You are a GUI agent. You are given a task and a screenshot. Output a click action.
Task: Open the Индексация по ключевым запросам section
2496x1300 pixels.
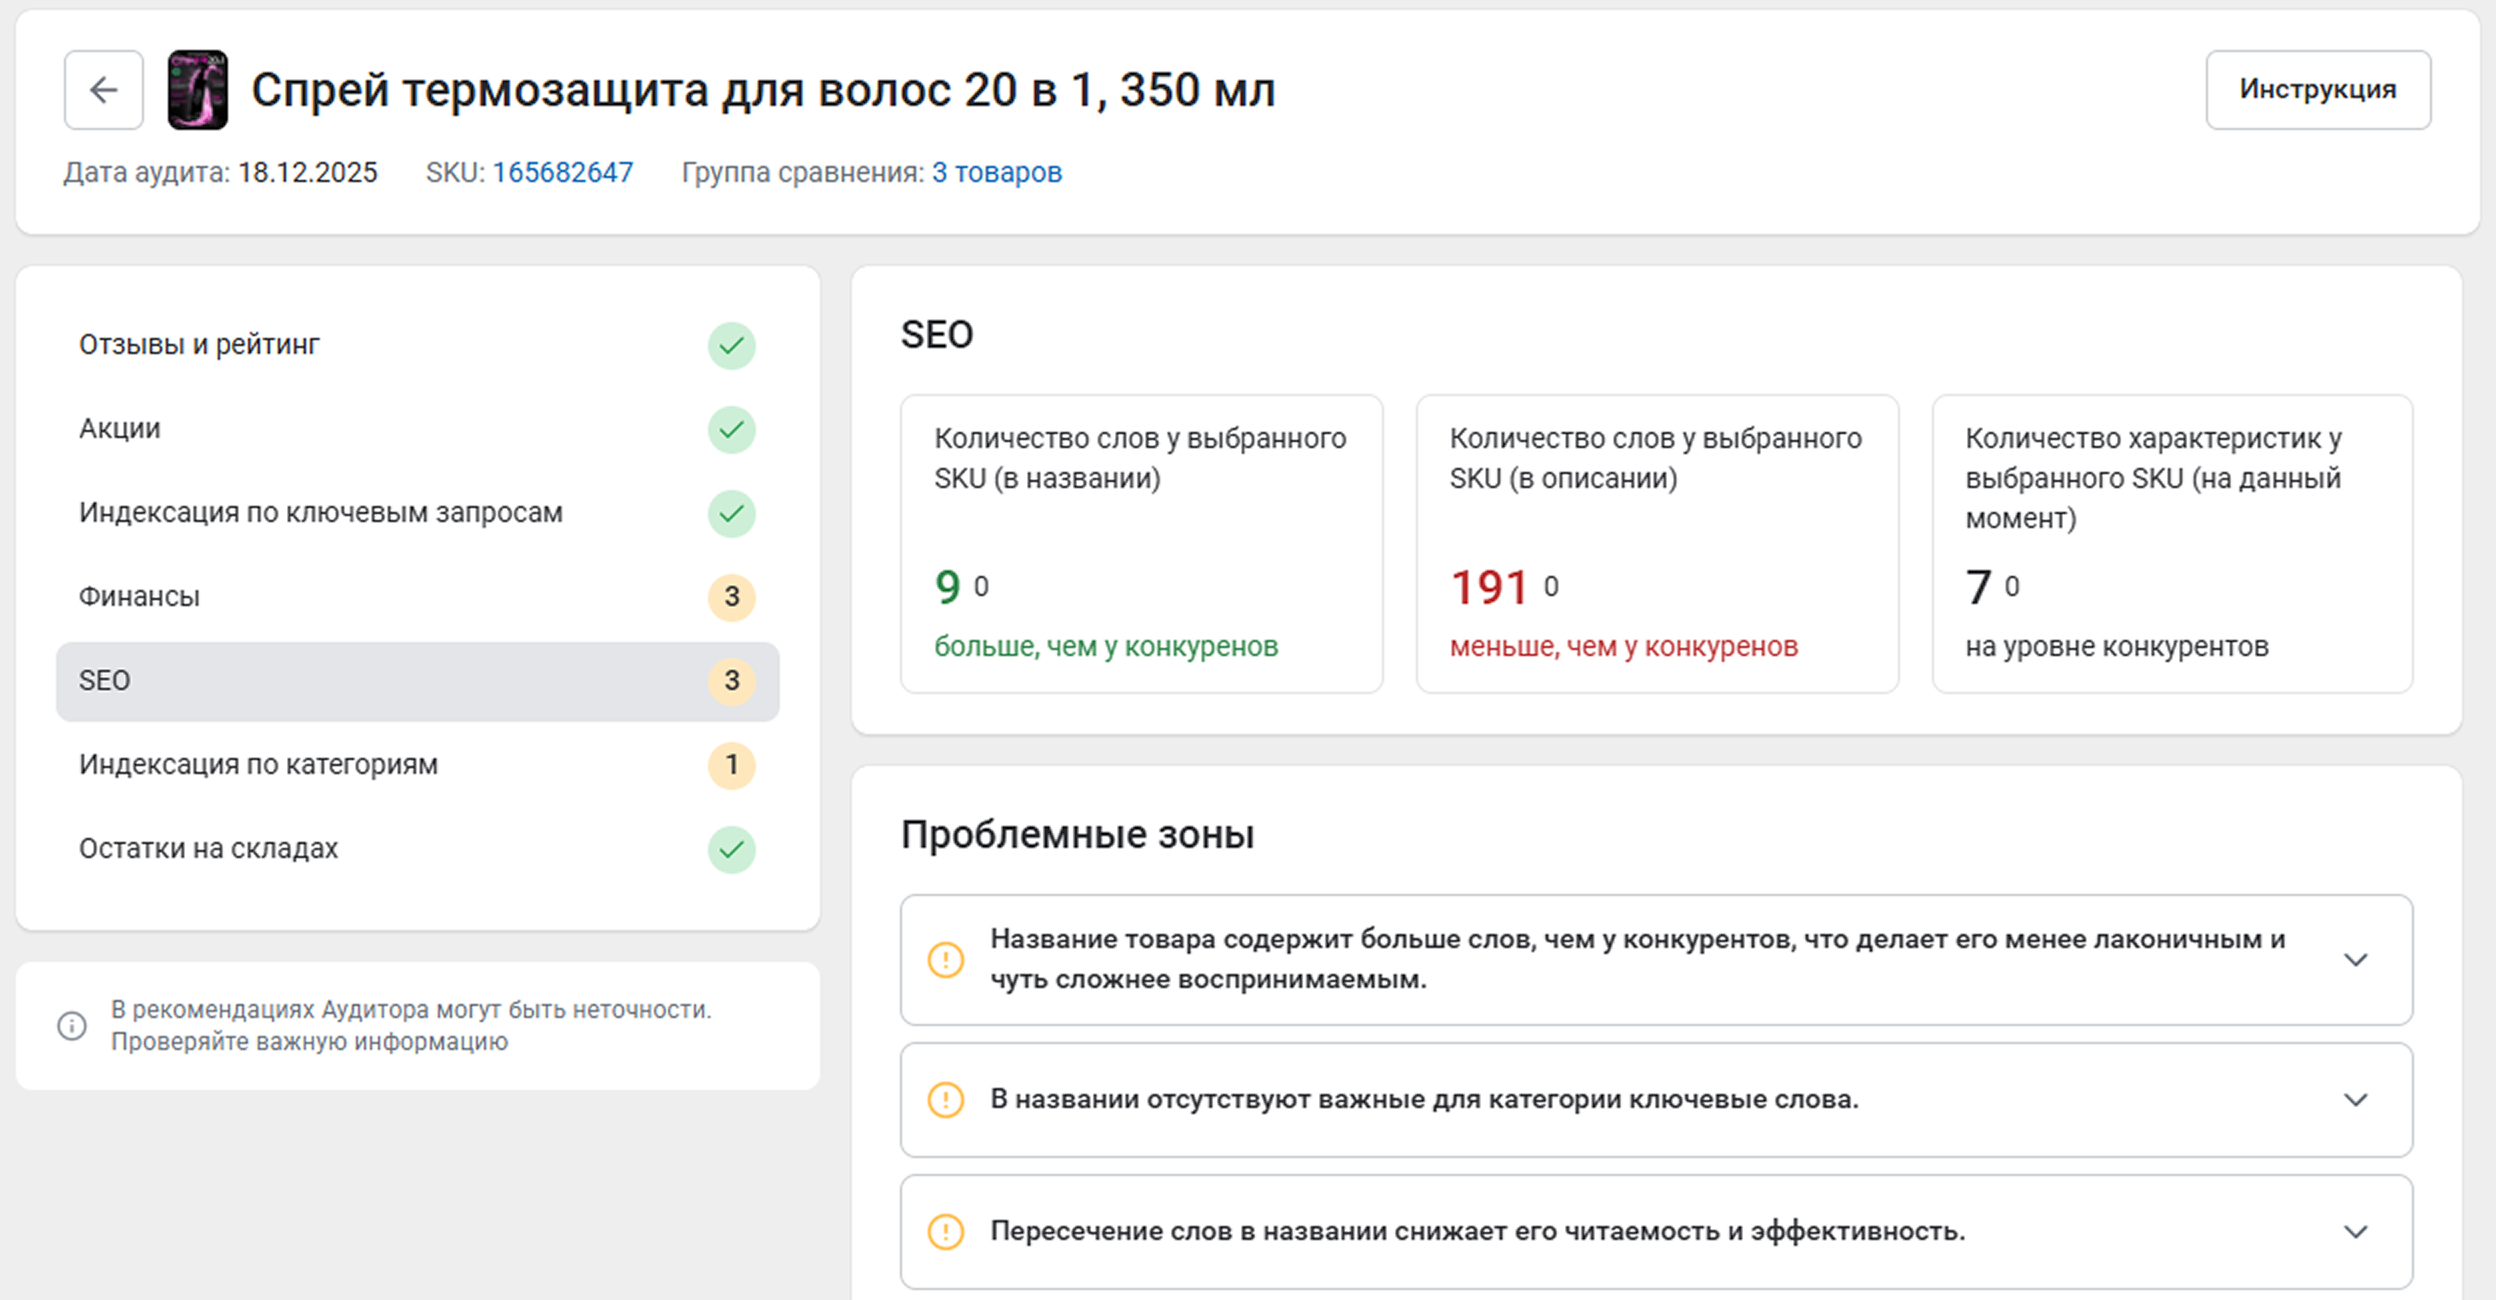coord(321,513)
